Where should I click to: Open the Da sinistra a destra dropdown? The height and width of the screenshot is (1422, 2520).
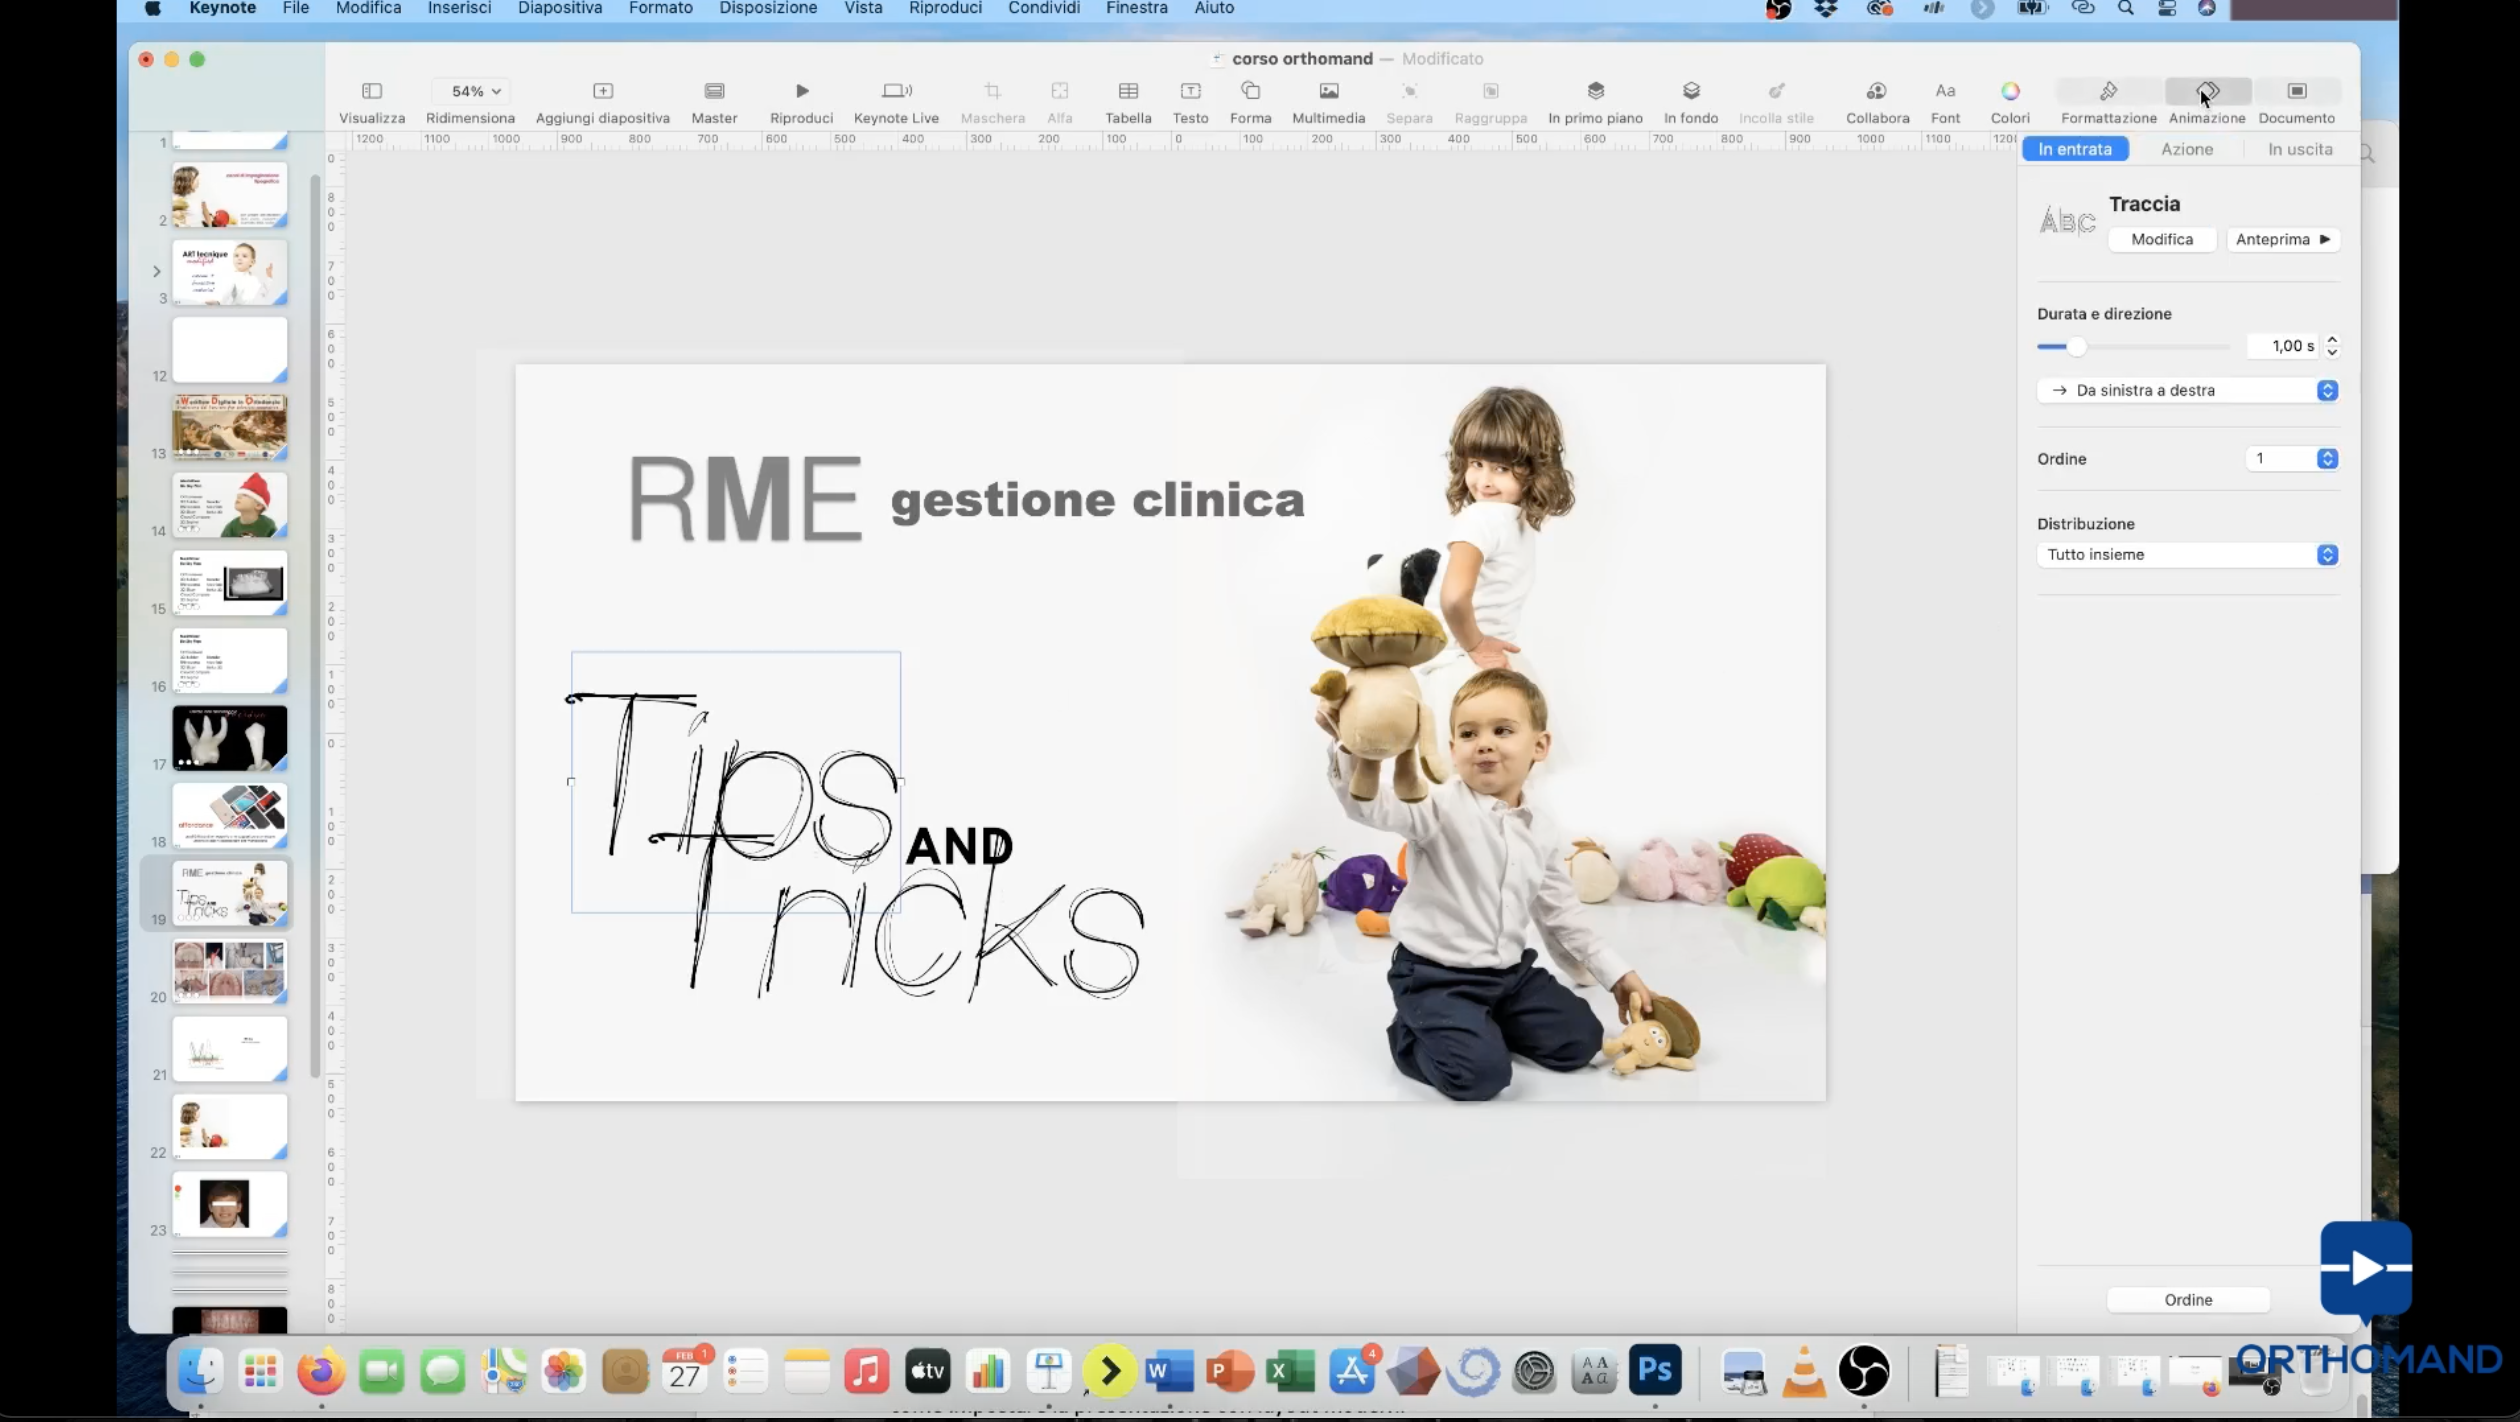click(x=2186, y=390)
